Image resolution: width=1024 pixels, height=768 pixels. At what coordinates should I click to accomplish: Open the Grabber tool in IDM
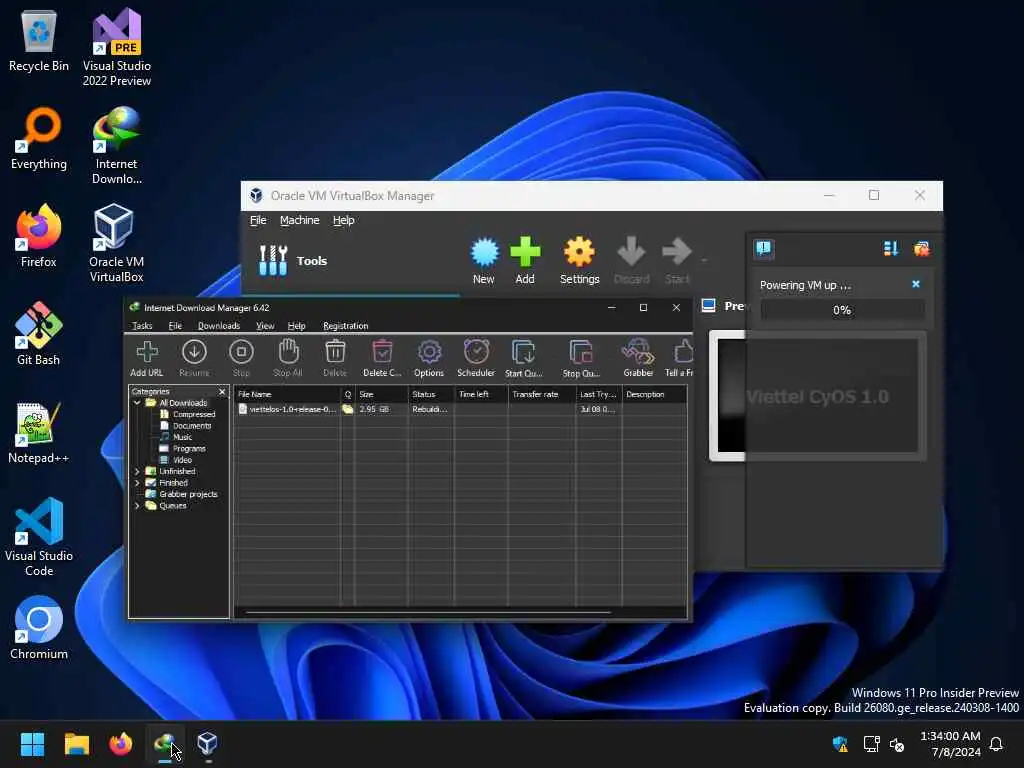[638, 358]
